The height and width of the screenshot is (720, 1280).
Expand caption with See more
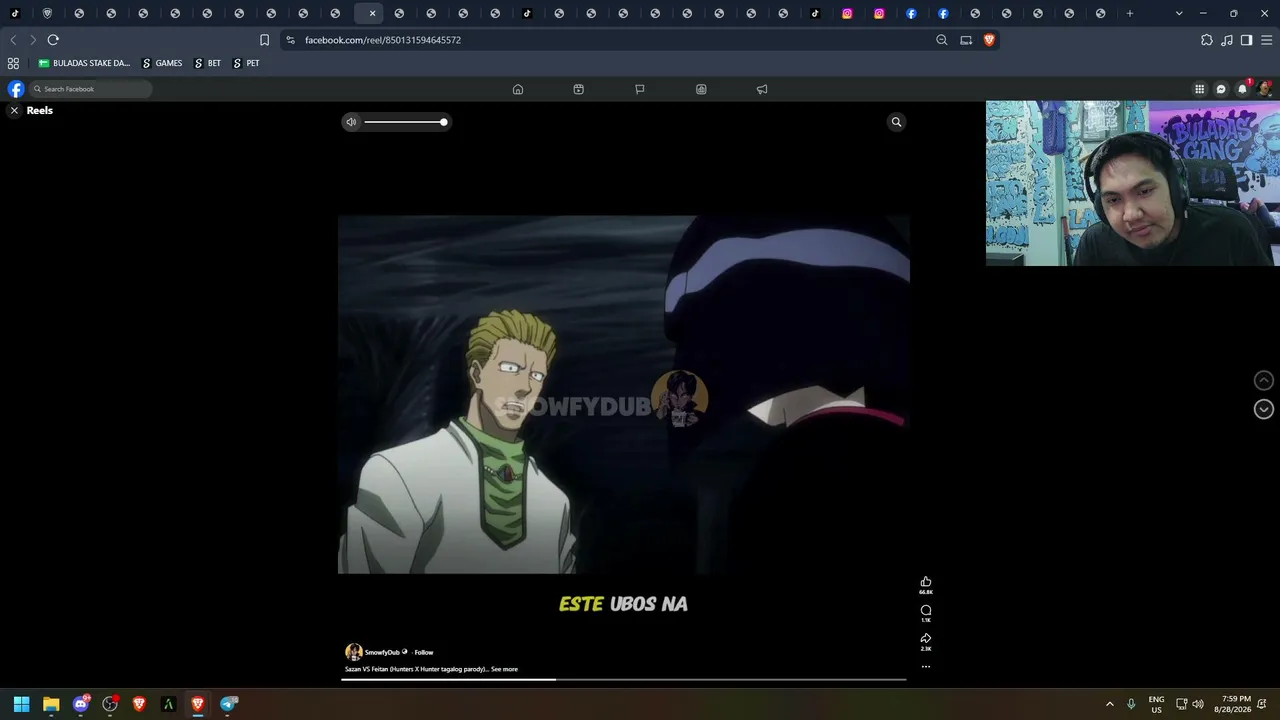(504, 669)
